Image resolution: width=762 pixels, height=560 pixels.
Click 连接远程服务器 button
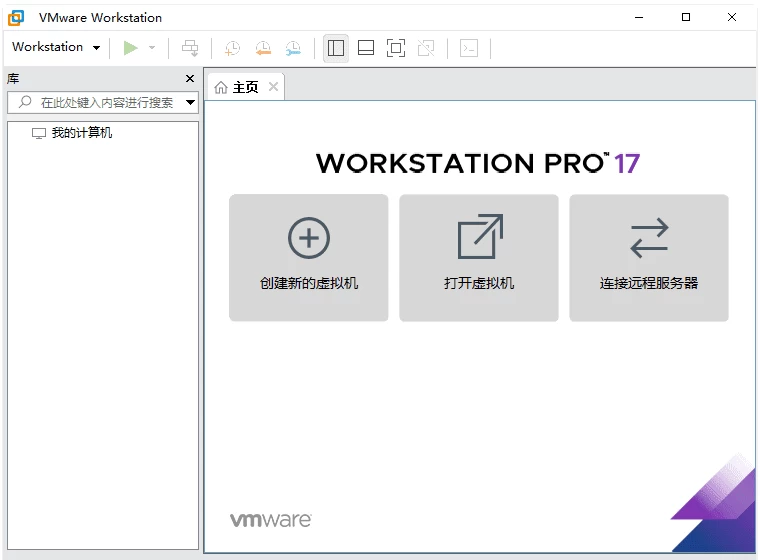click(649, 257)
